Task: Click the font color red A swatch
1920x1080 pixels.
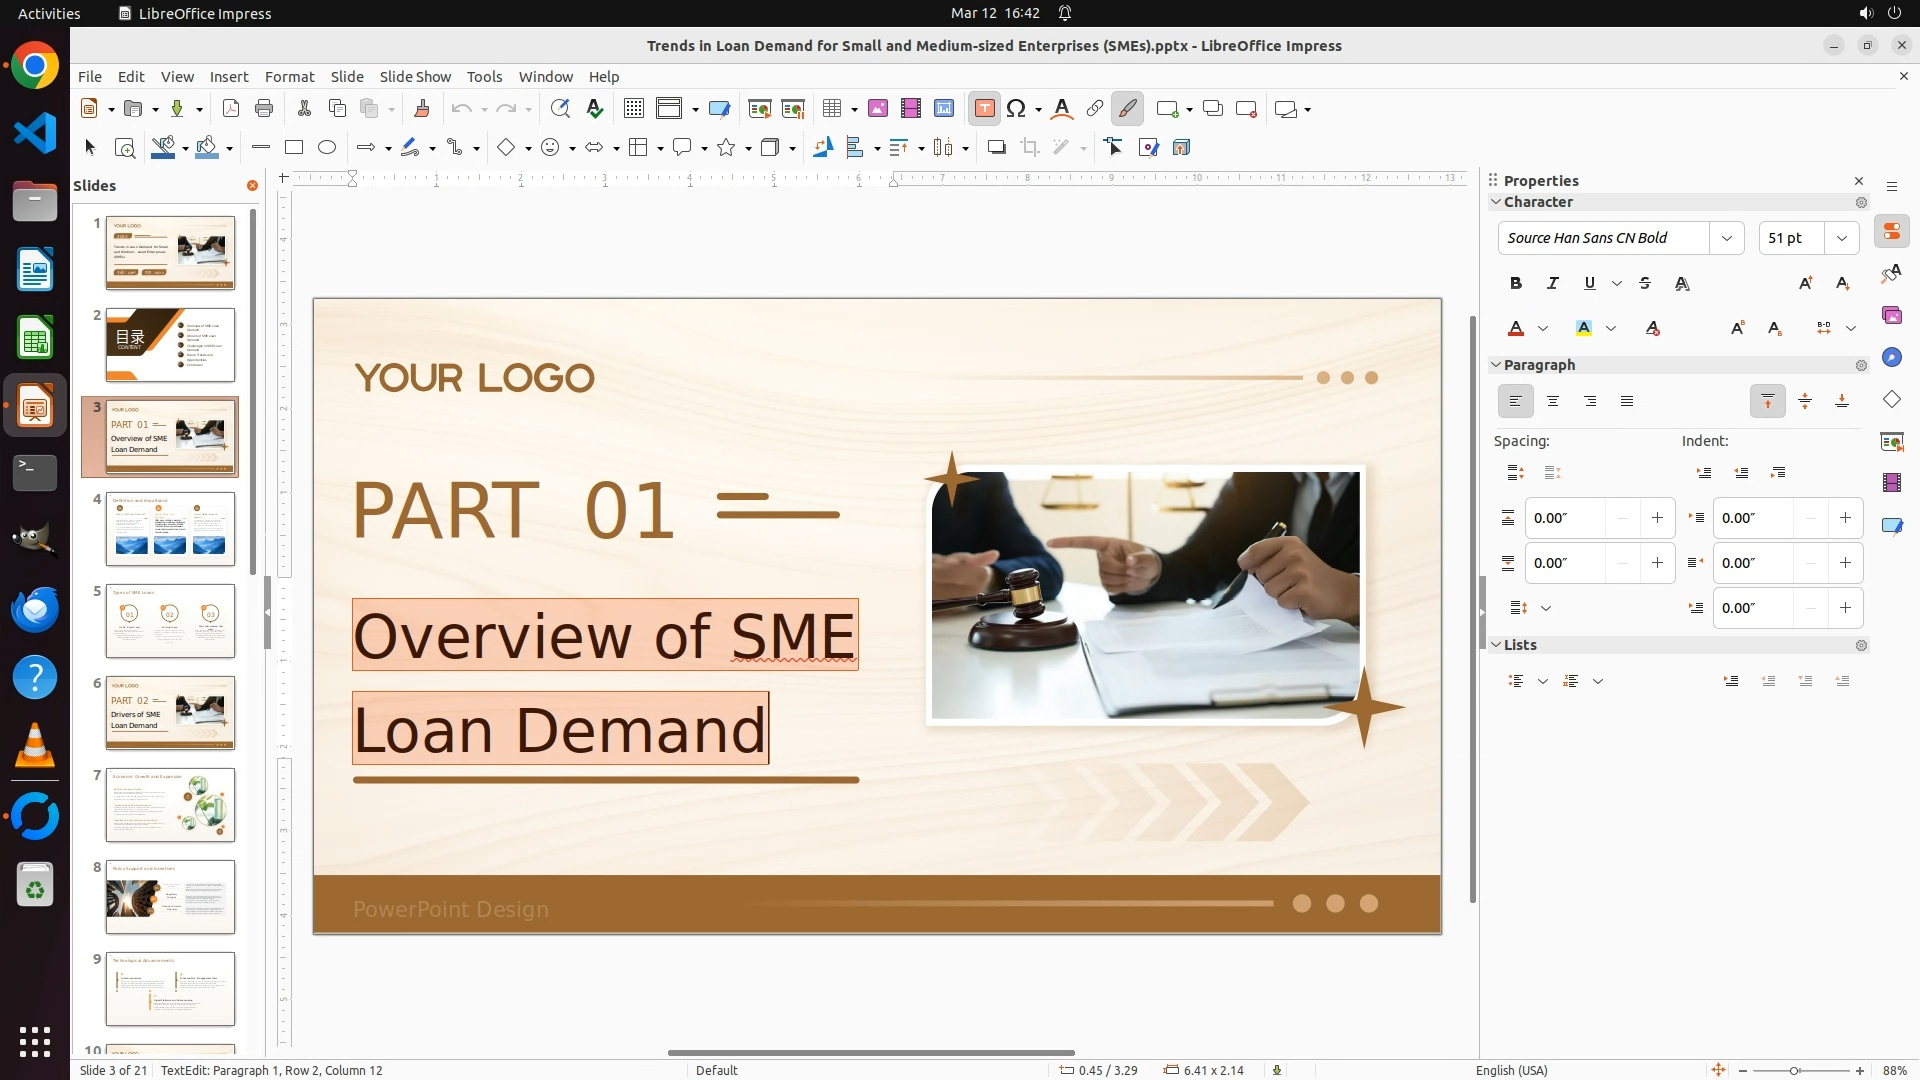Action: (x=1516, y=329)
